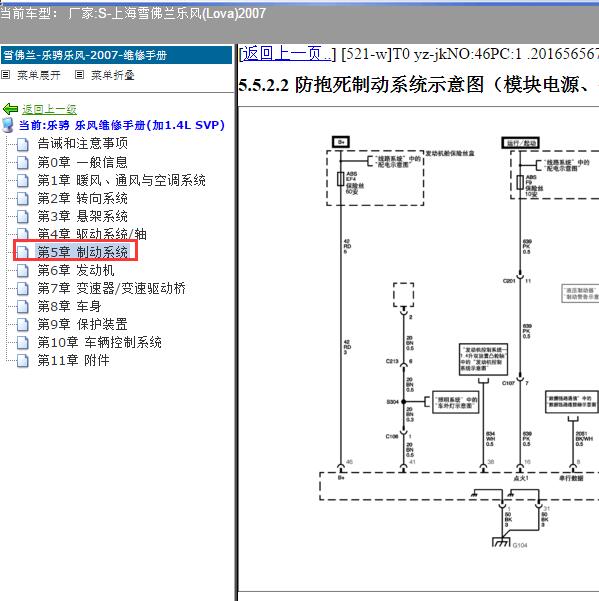Click the 菜单展开 square icon
This screenshot has height=601, width=599.
(5, 75)
